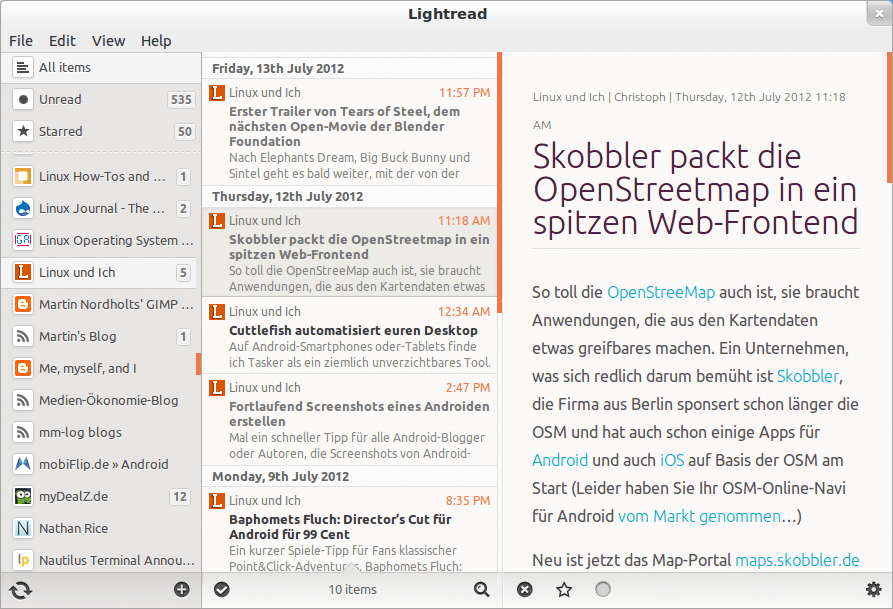Click the All items list icon
The width and height of the screenshot is (893, 609).
pos(20,68)
